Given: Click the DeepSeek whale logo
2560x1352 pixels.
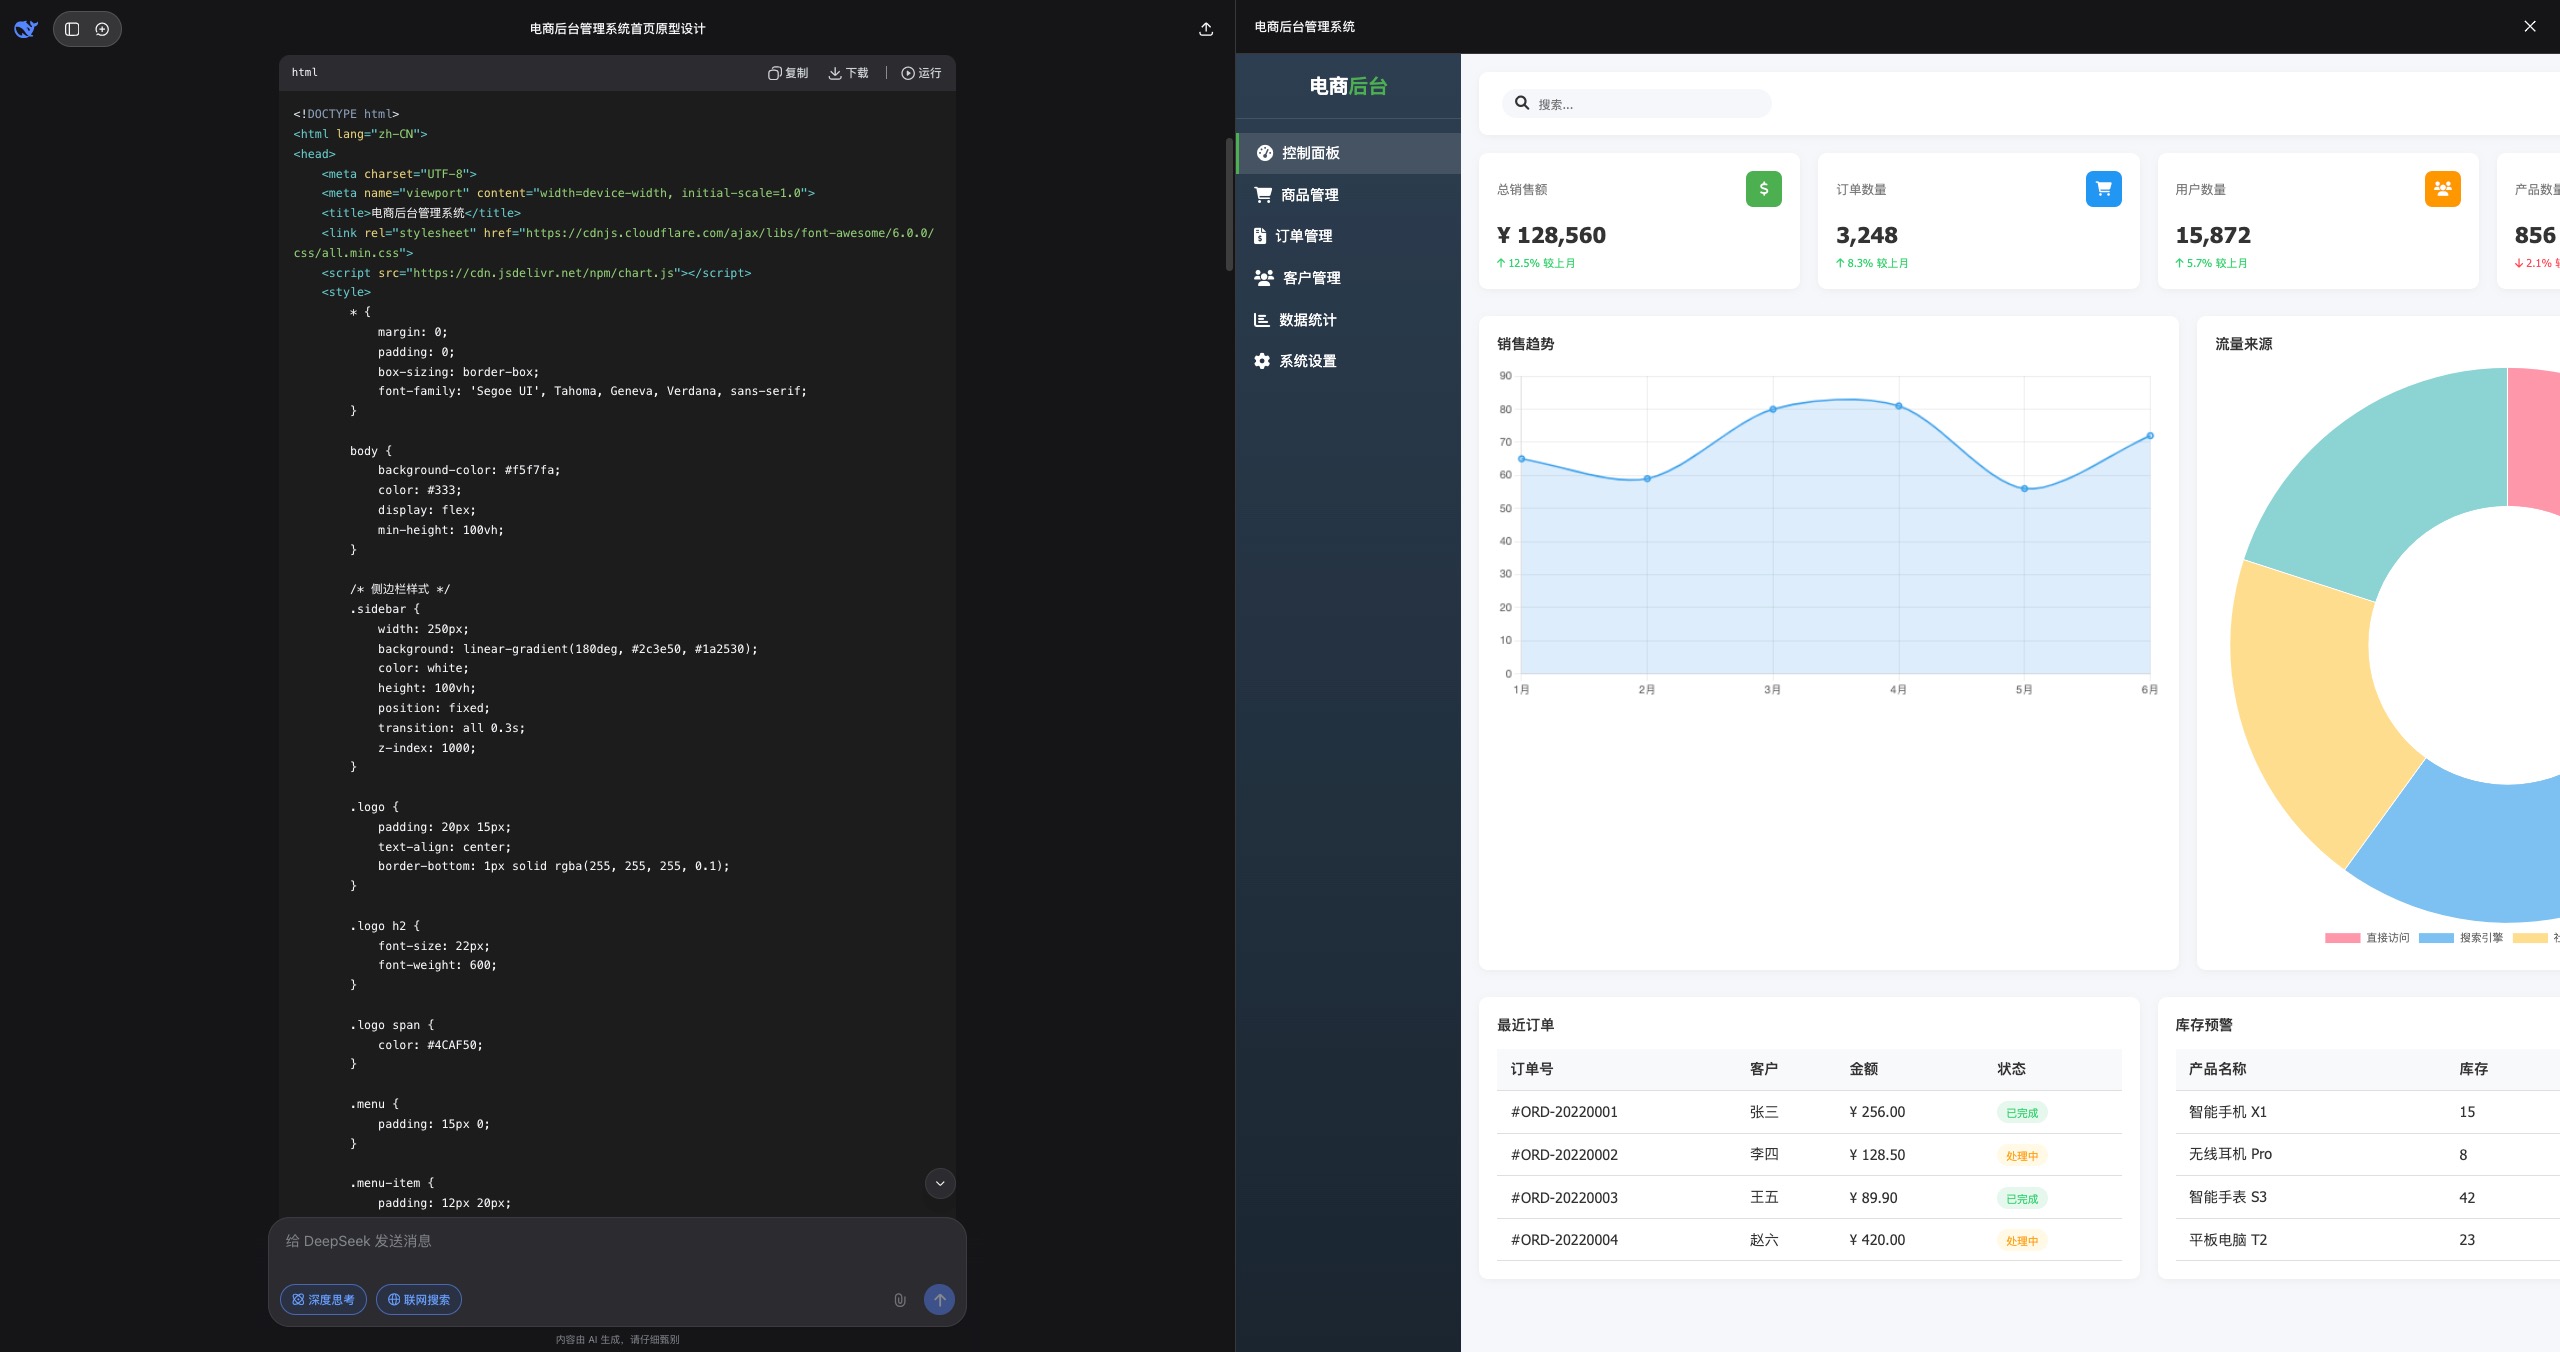Looking at the screenshot, I should [x=26, y=29].
